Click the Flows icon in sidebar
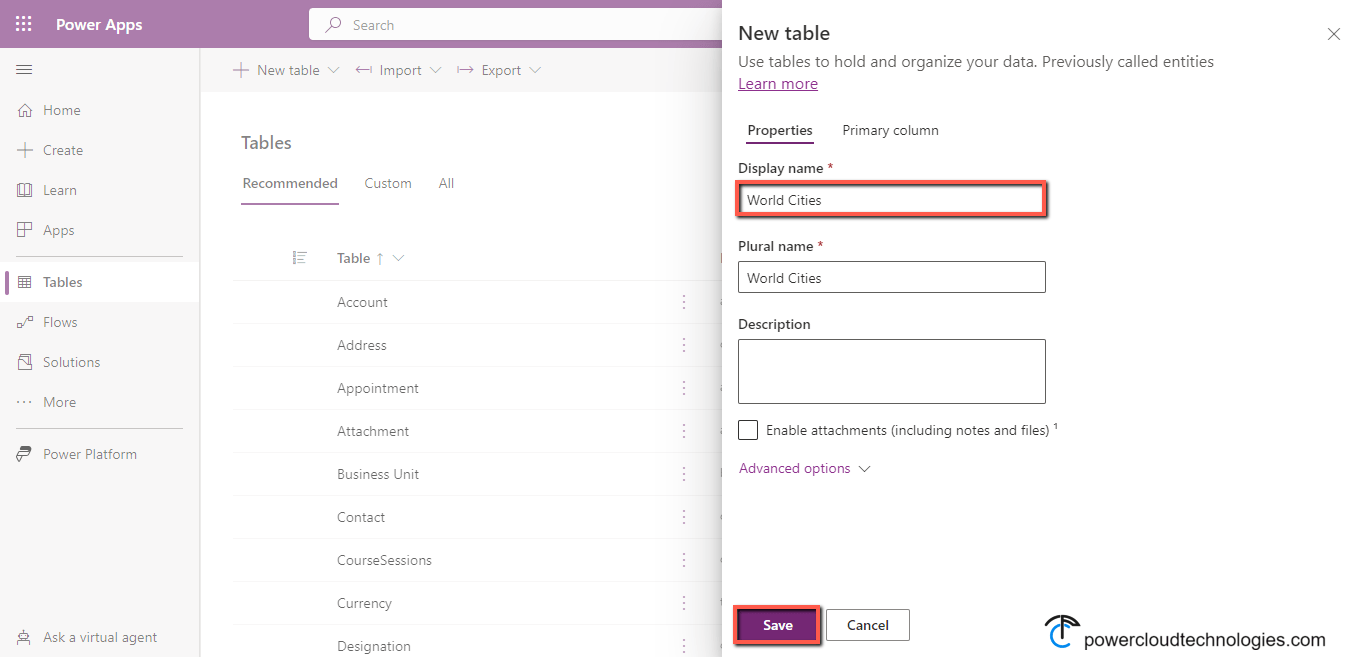 [x=25, y=322]
